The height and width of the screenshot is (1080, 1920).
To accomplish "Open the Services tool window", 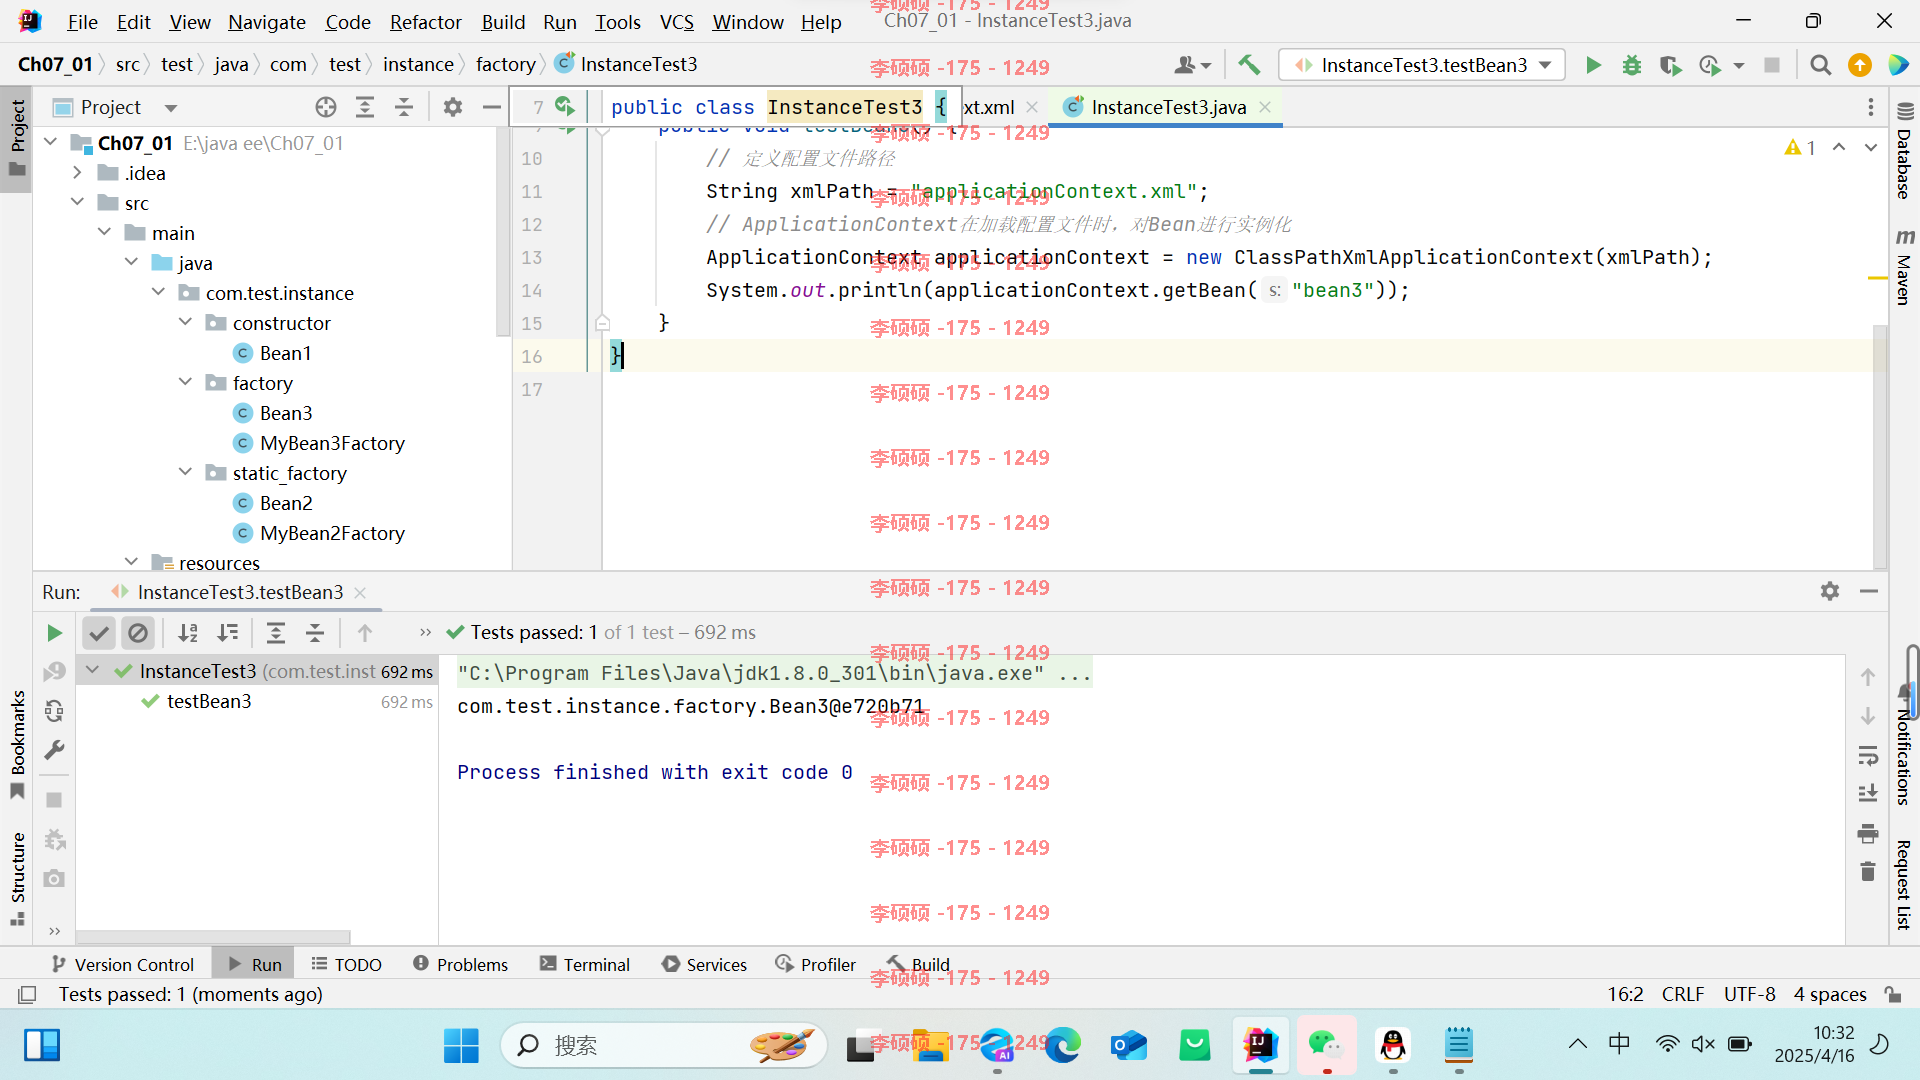I will 704,964.
